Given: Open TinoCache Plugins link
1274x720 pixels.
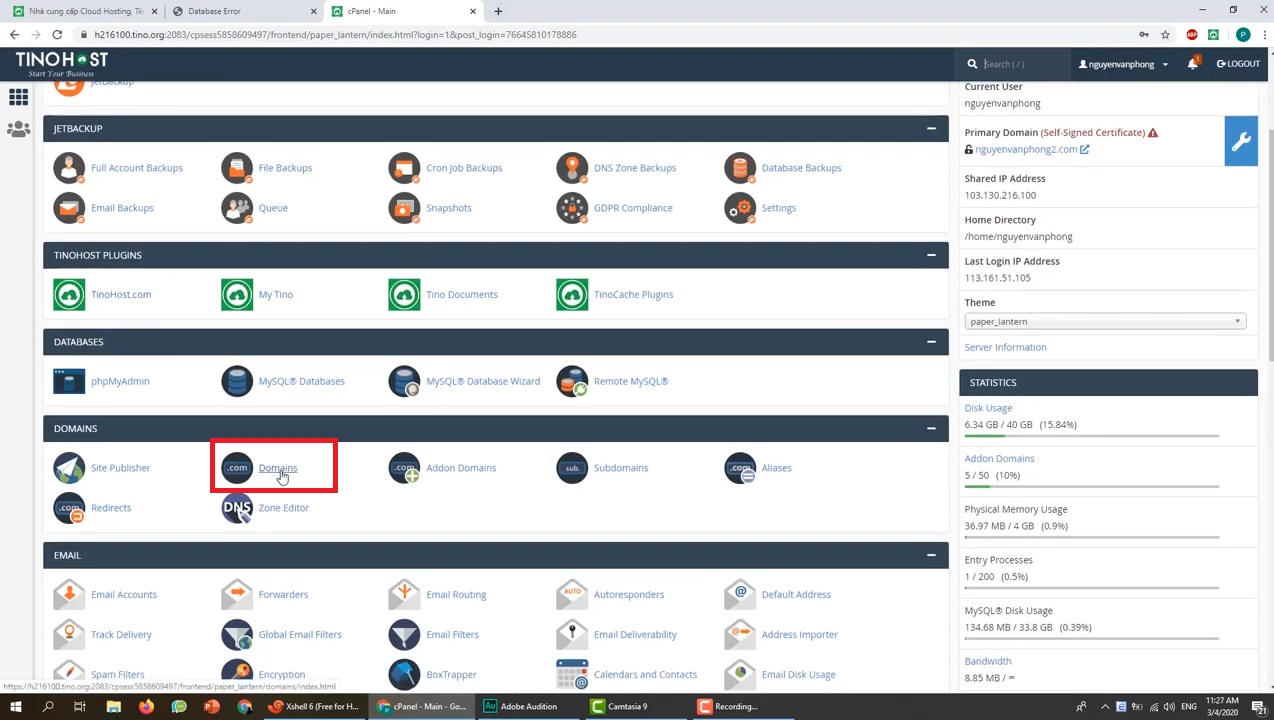Looking at the screenshot, I should [x=633, y=294].
